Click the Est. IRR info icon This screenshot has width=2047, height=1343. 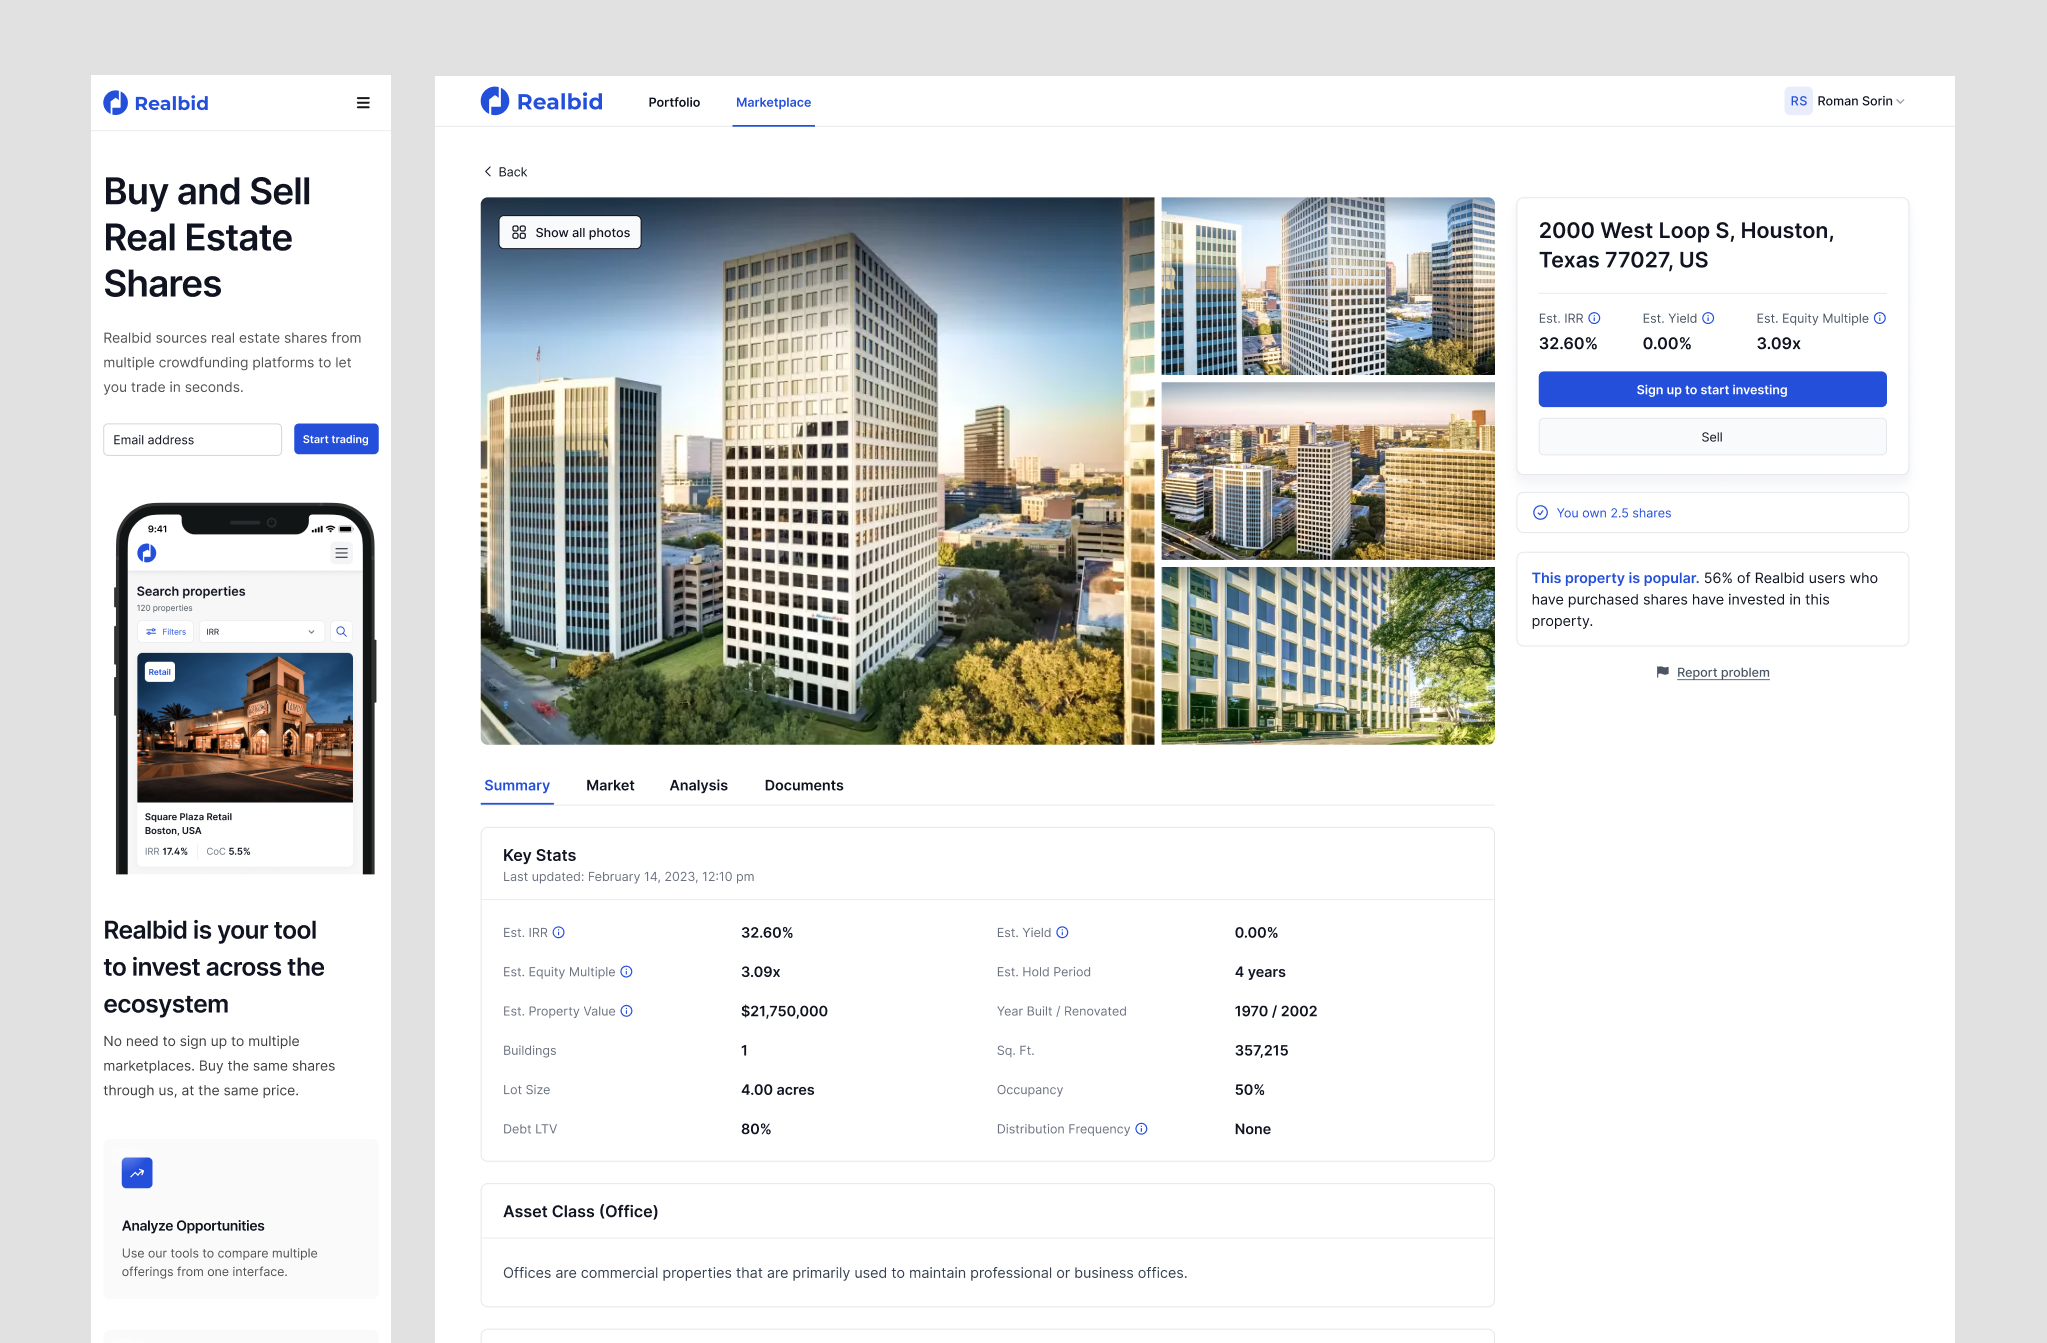[x=1594, y=318]
